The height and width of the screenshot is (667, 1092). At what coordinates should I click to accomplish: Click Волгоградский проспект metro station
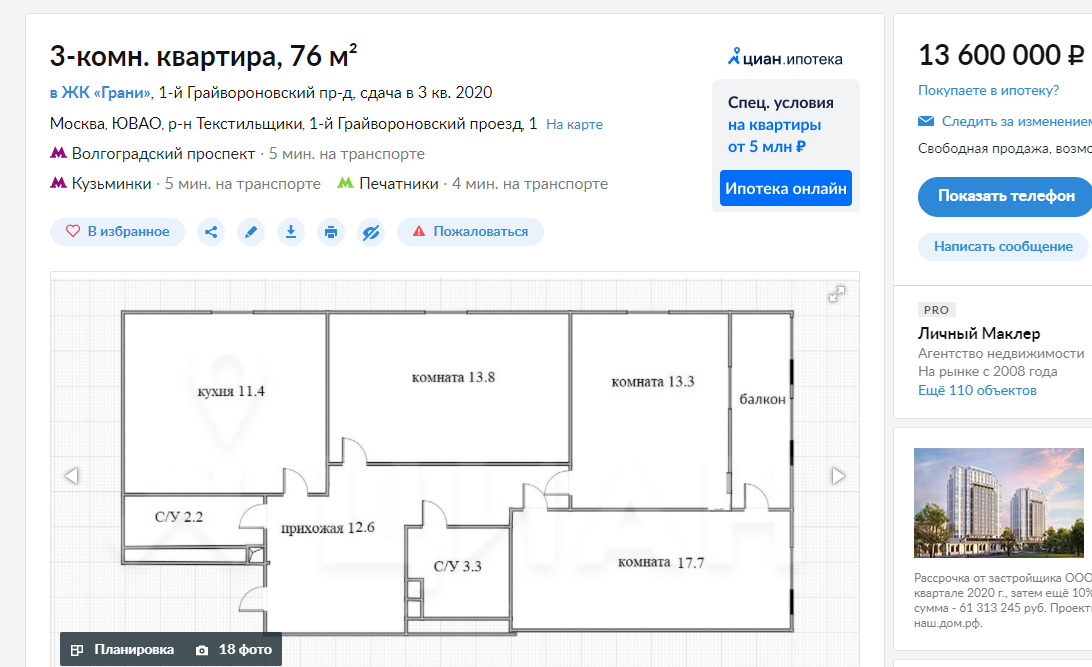tap(163, 154)
